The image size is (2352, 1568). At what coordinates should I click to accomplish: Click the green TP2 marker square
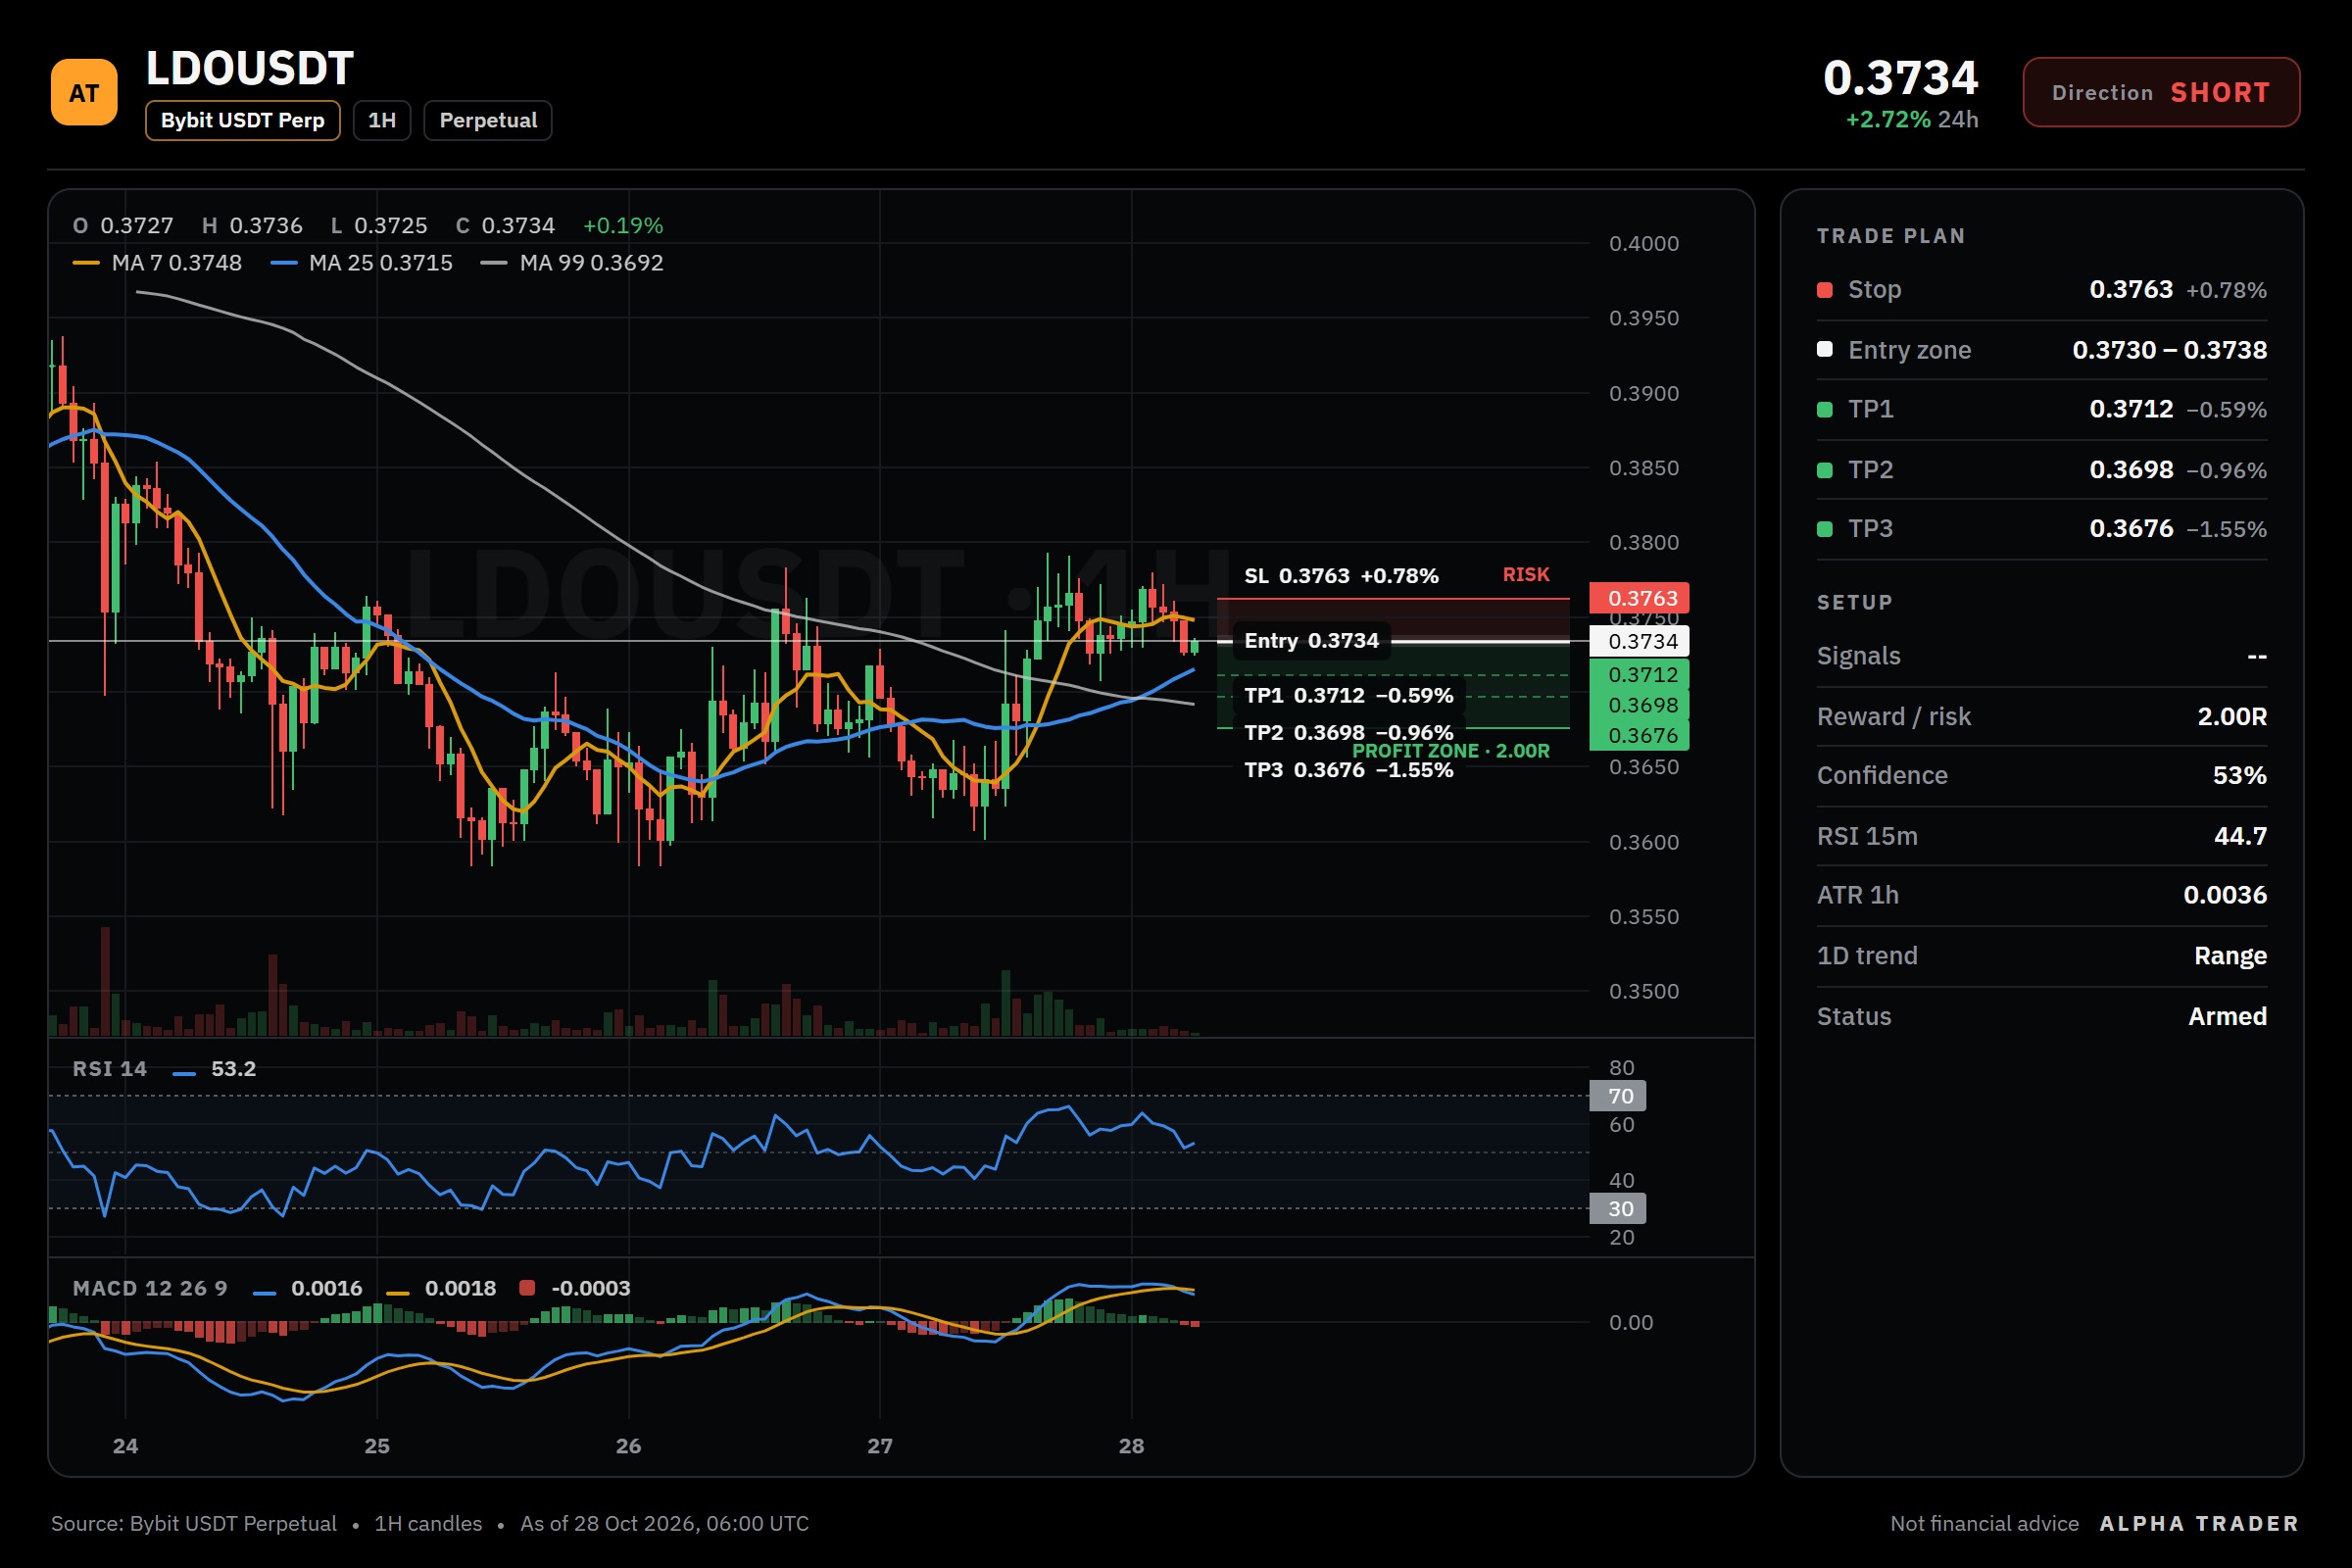(1825, 470)
